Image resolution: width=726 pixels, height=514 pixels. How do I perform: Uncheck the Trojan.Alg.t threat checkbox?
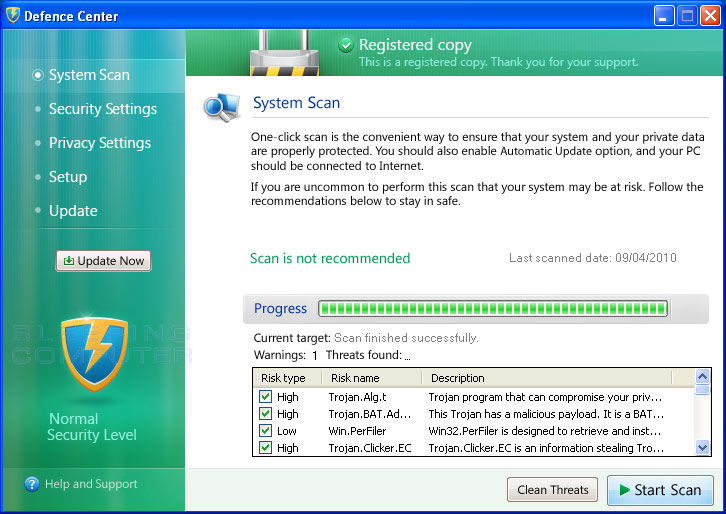click(265, 397)
